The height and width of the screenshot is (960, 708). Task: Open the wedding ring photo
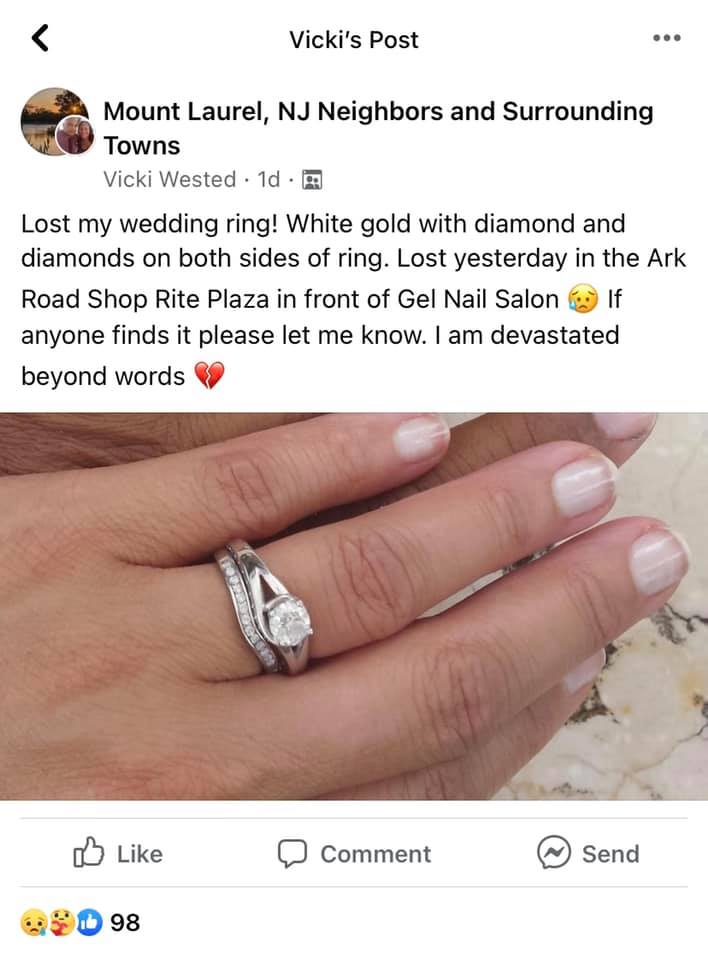(354, 606)
